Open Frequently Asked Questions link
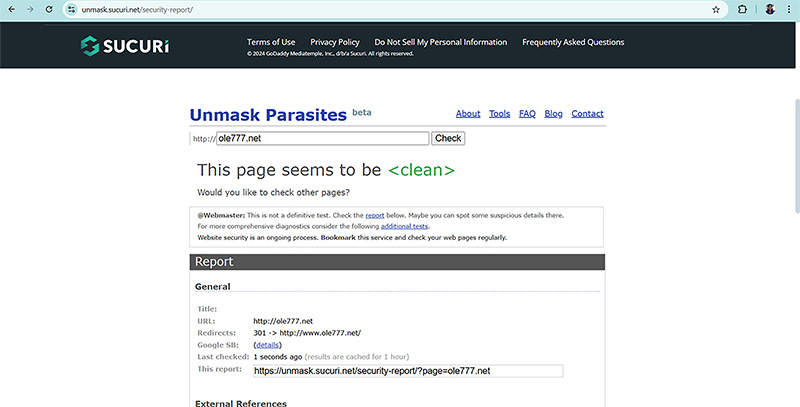The image size is (800, 407). coord(573,42)
